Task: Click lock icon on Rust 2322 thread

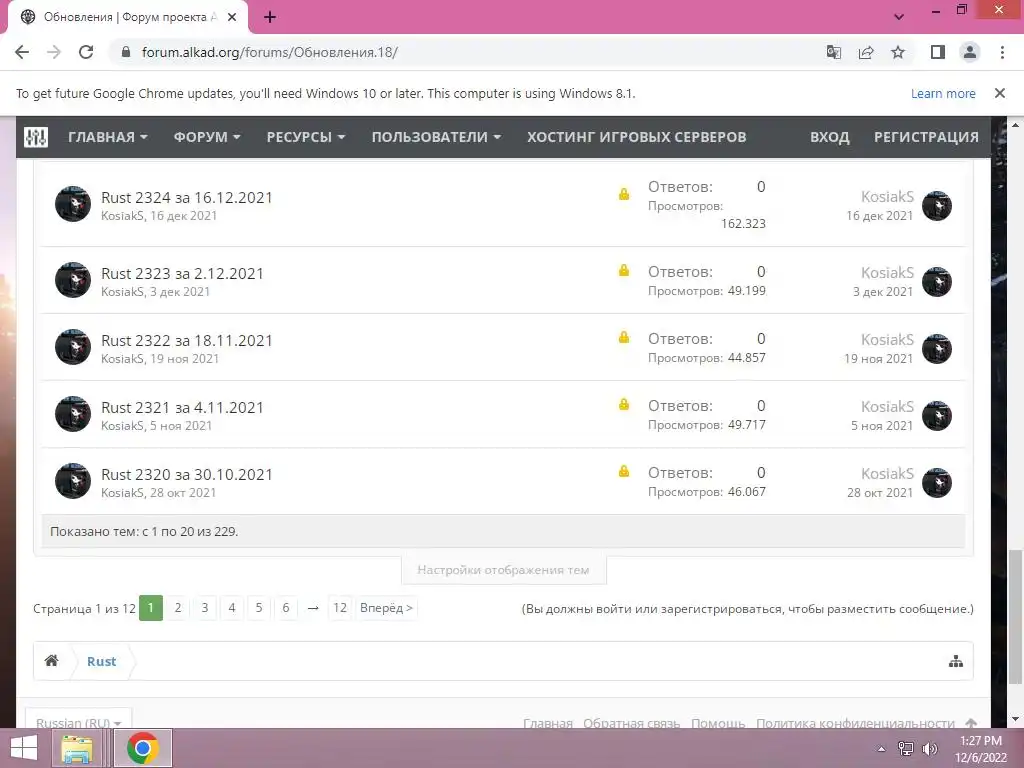Action: pyautogui.click(x=624, y=337)
